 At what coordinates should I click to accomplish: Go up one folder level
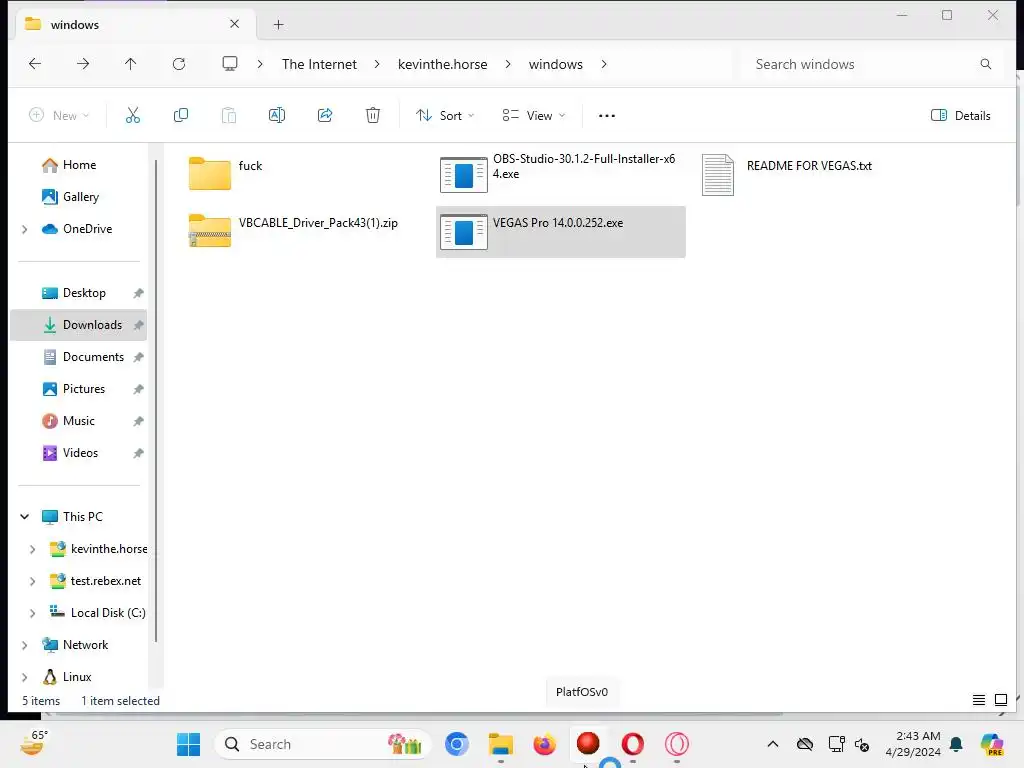(131, 64)
